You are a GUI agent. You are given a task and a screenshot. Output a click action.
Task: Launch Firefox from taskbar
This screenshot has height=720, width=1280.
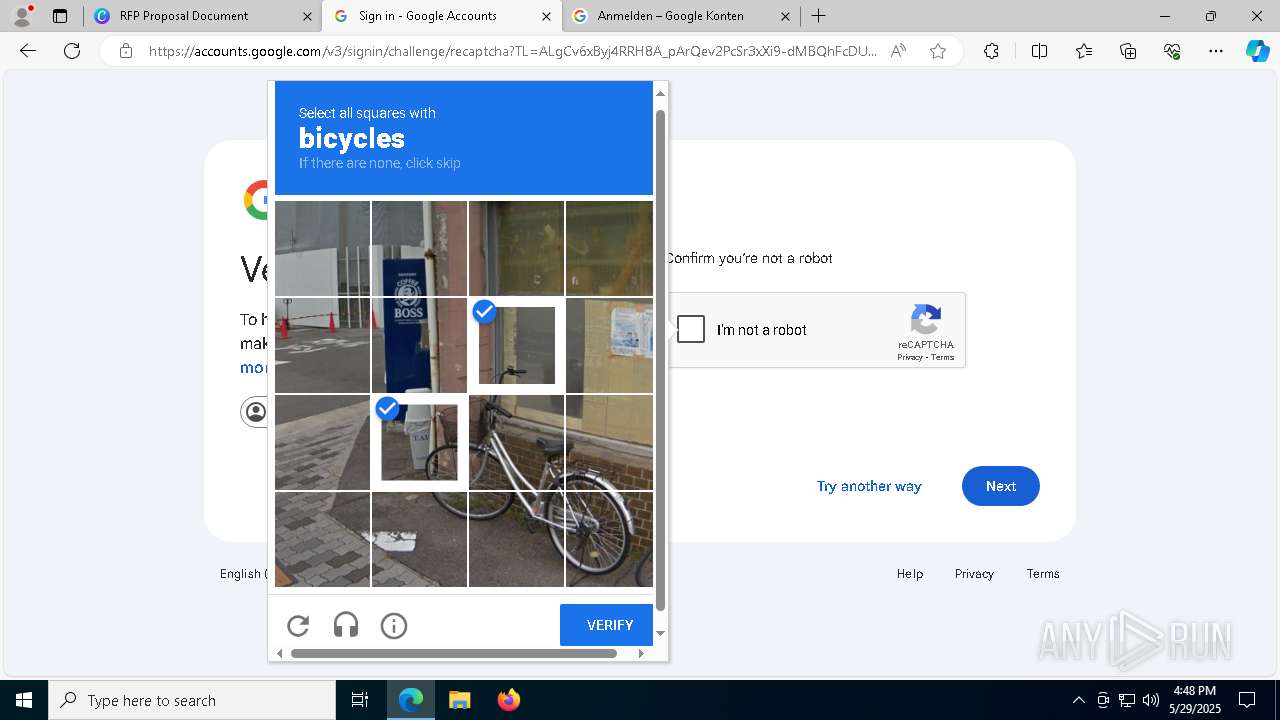click(x=509, y=700)
